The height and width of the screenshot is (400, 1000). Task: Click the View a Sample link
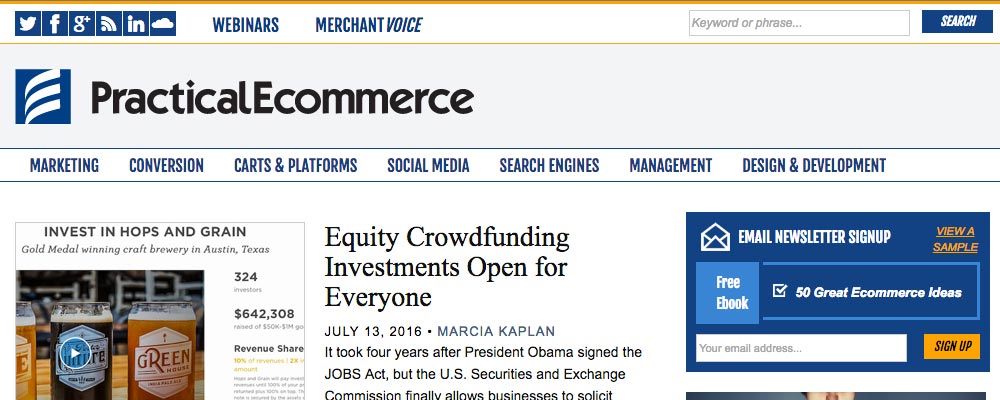(954, 239)
